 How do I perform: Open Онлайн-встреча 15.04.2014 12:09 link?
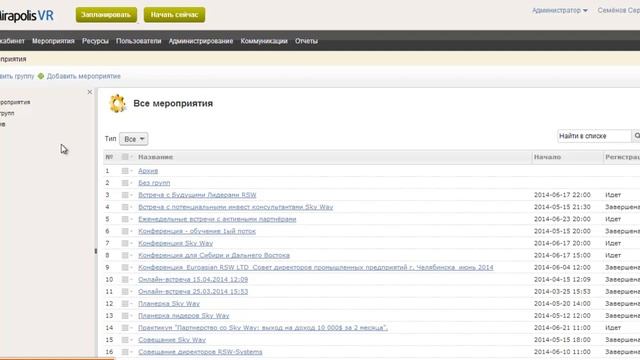pyautogui.click(x=193, y=280)
